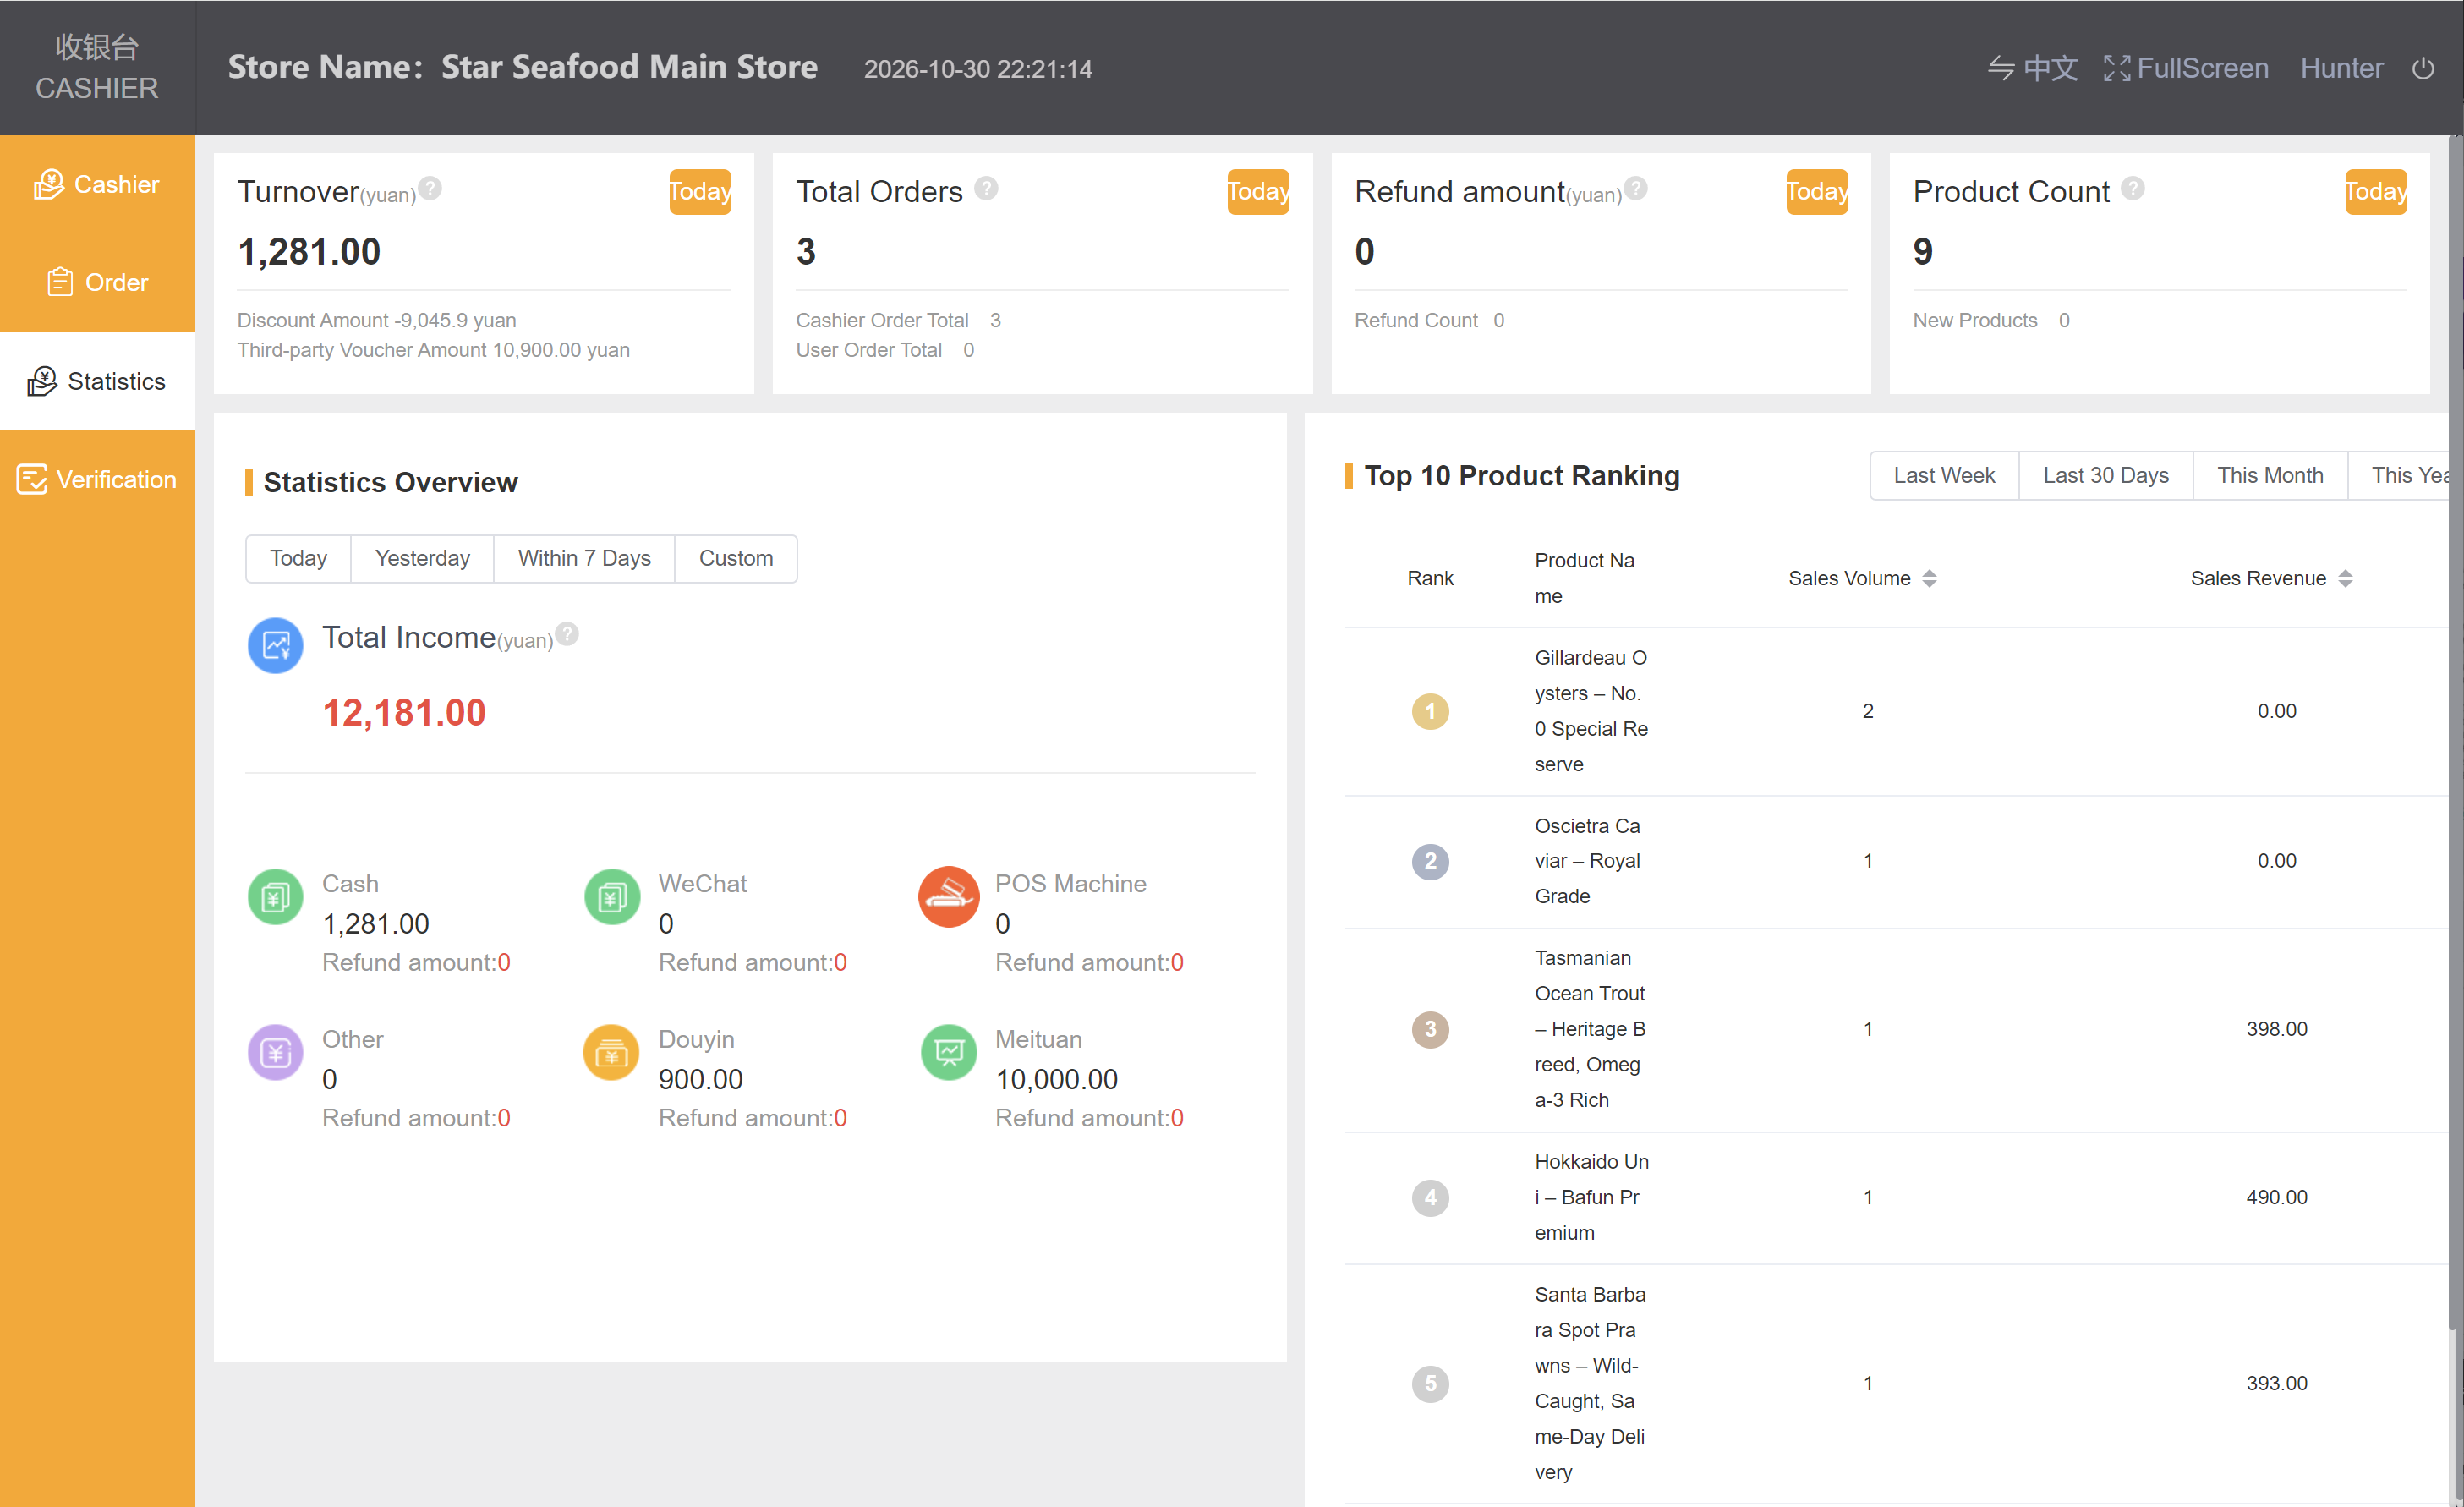Select the Within 7 Days filter
Screen dimensions: 2464x1507
[x=584, y=558]
